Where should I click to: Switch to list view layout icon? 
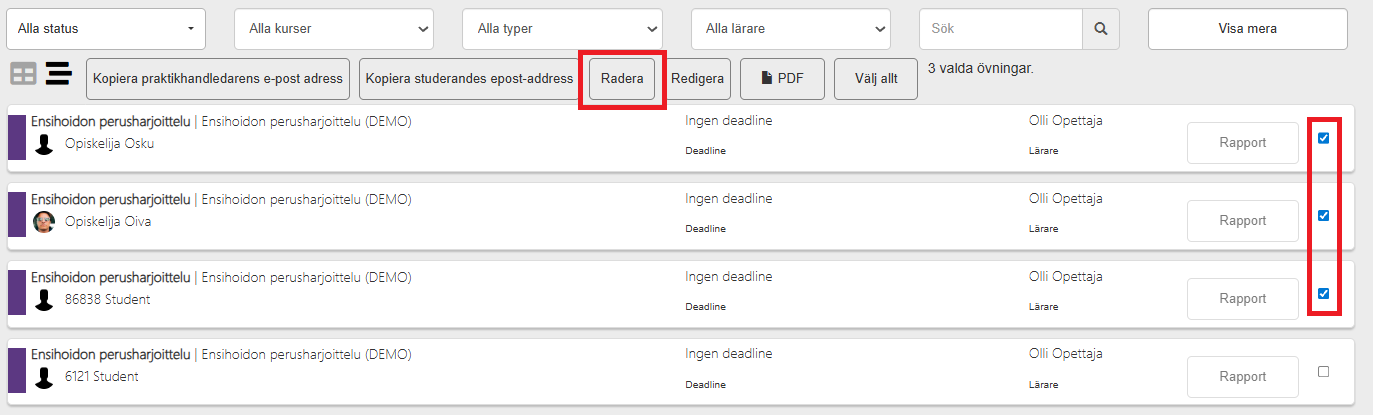59,74
